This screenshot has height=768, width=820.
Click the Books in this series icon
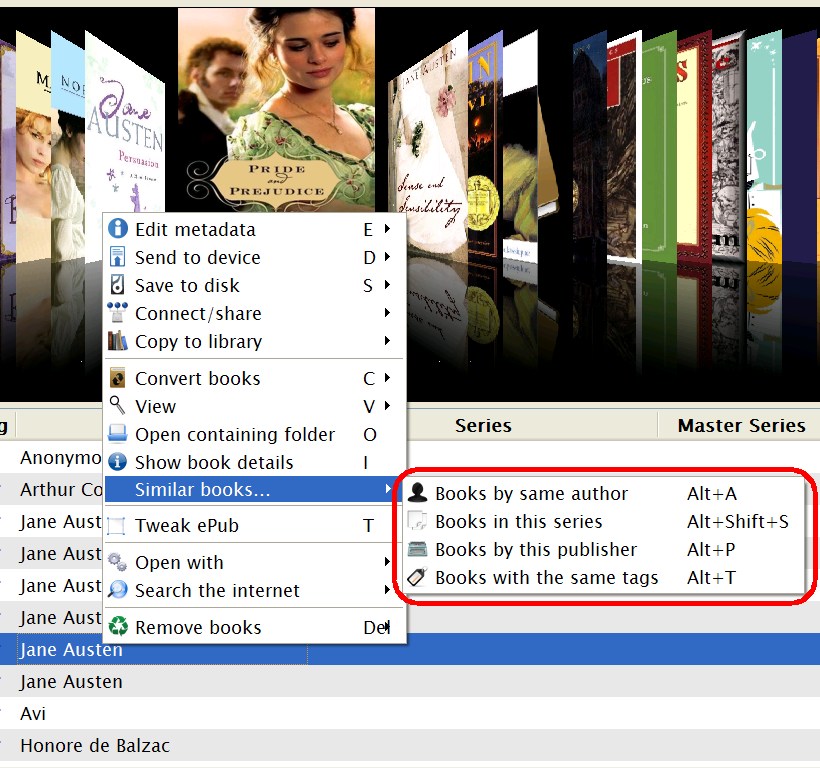click(417, 521)
